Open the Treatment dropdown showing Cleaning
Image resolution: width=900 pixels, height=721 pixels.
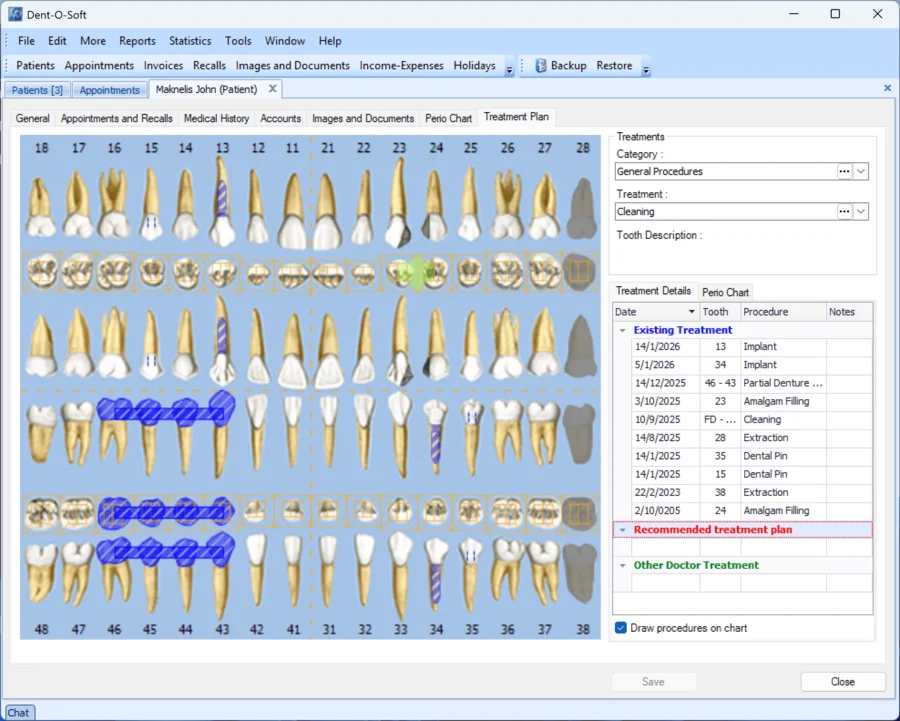pyautogui.click(x=860, y=211)
